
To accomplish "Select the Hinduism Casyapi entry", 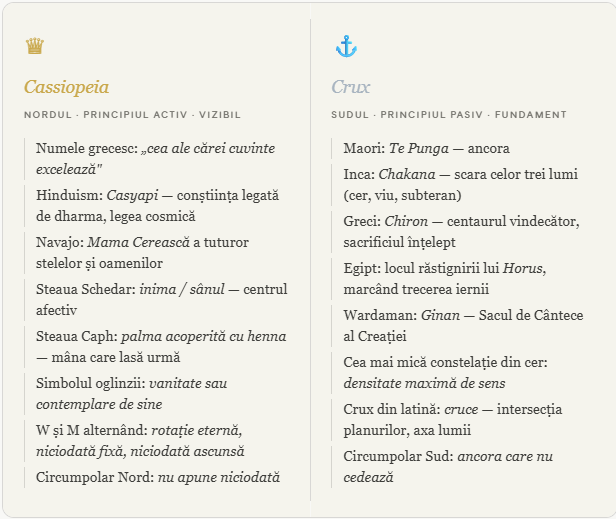I will [x=158, y=205].
